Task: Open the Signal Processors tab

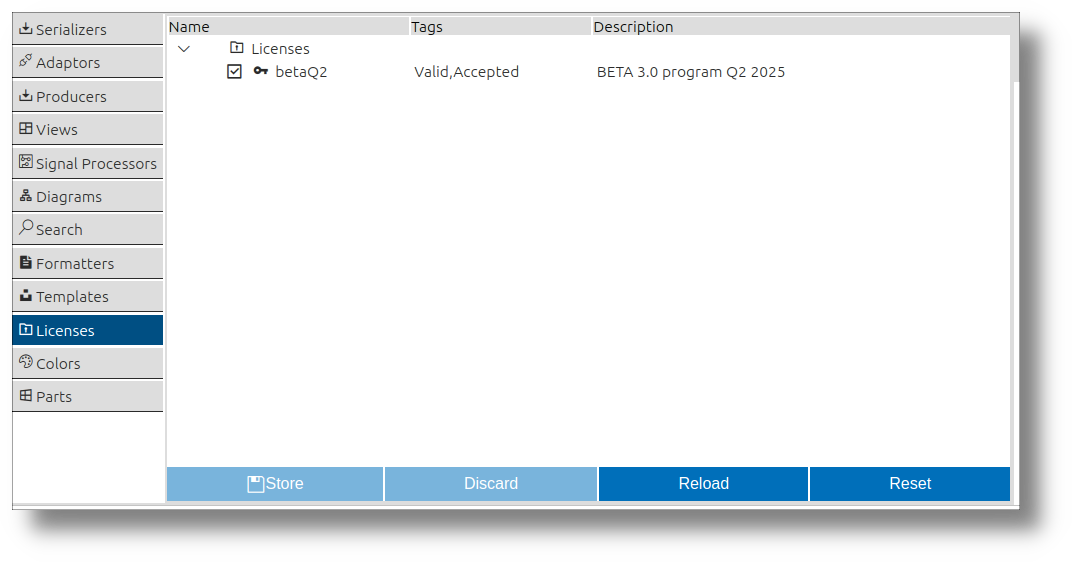Action: tap(88, 163)
